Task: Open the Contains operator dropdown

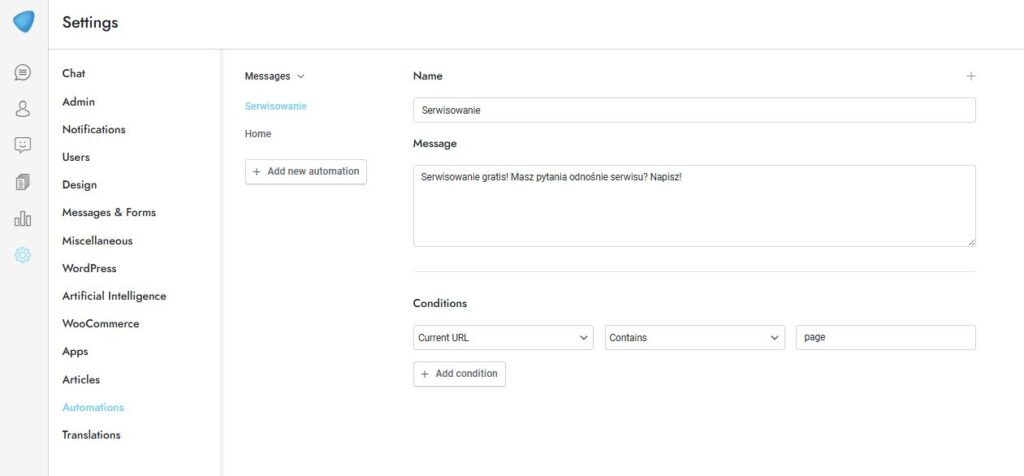Action: point(694,338)
